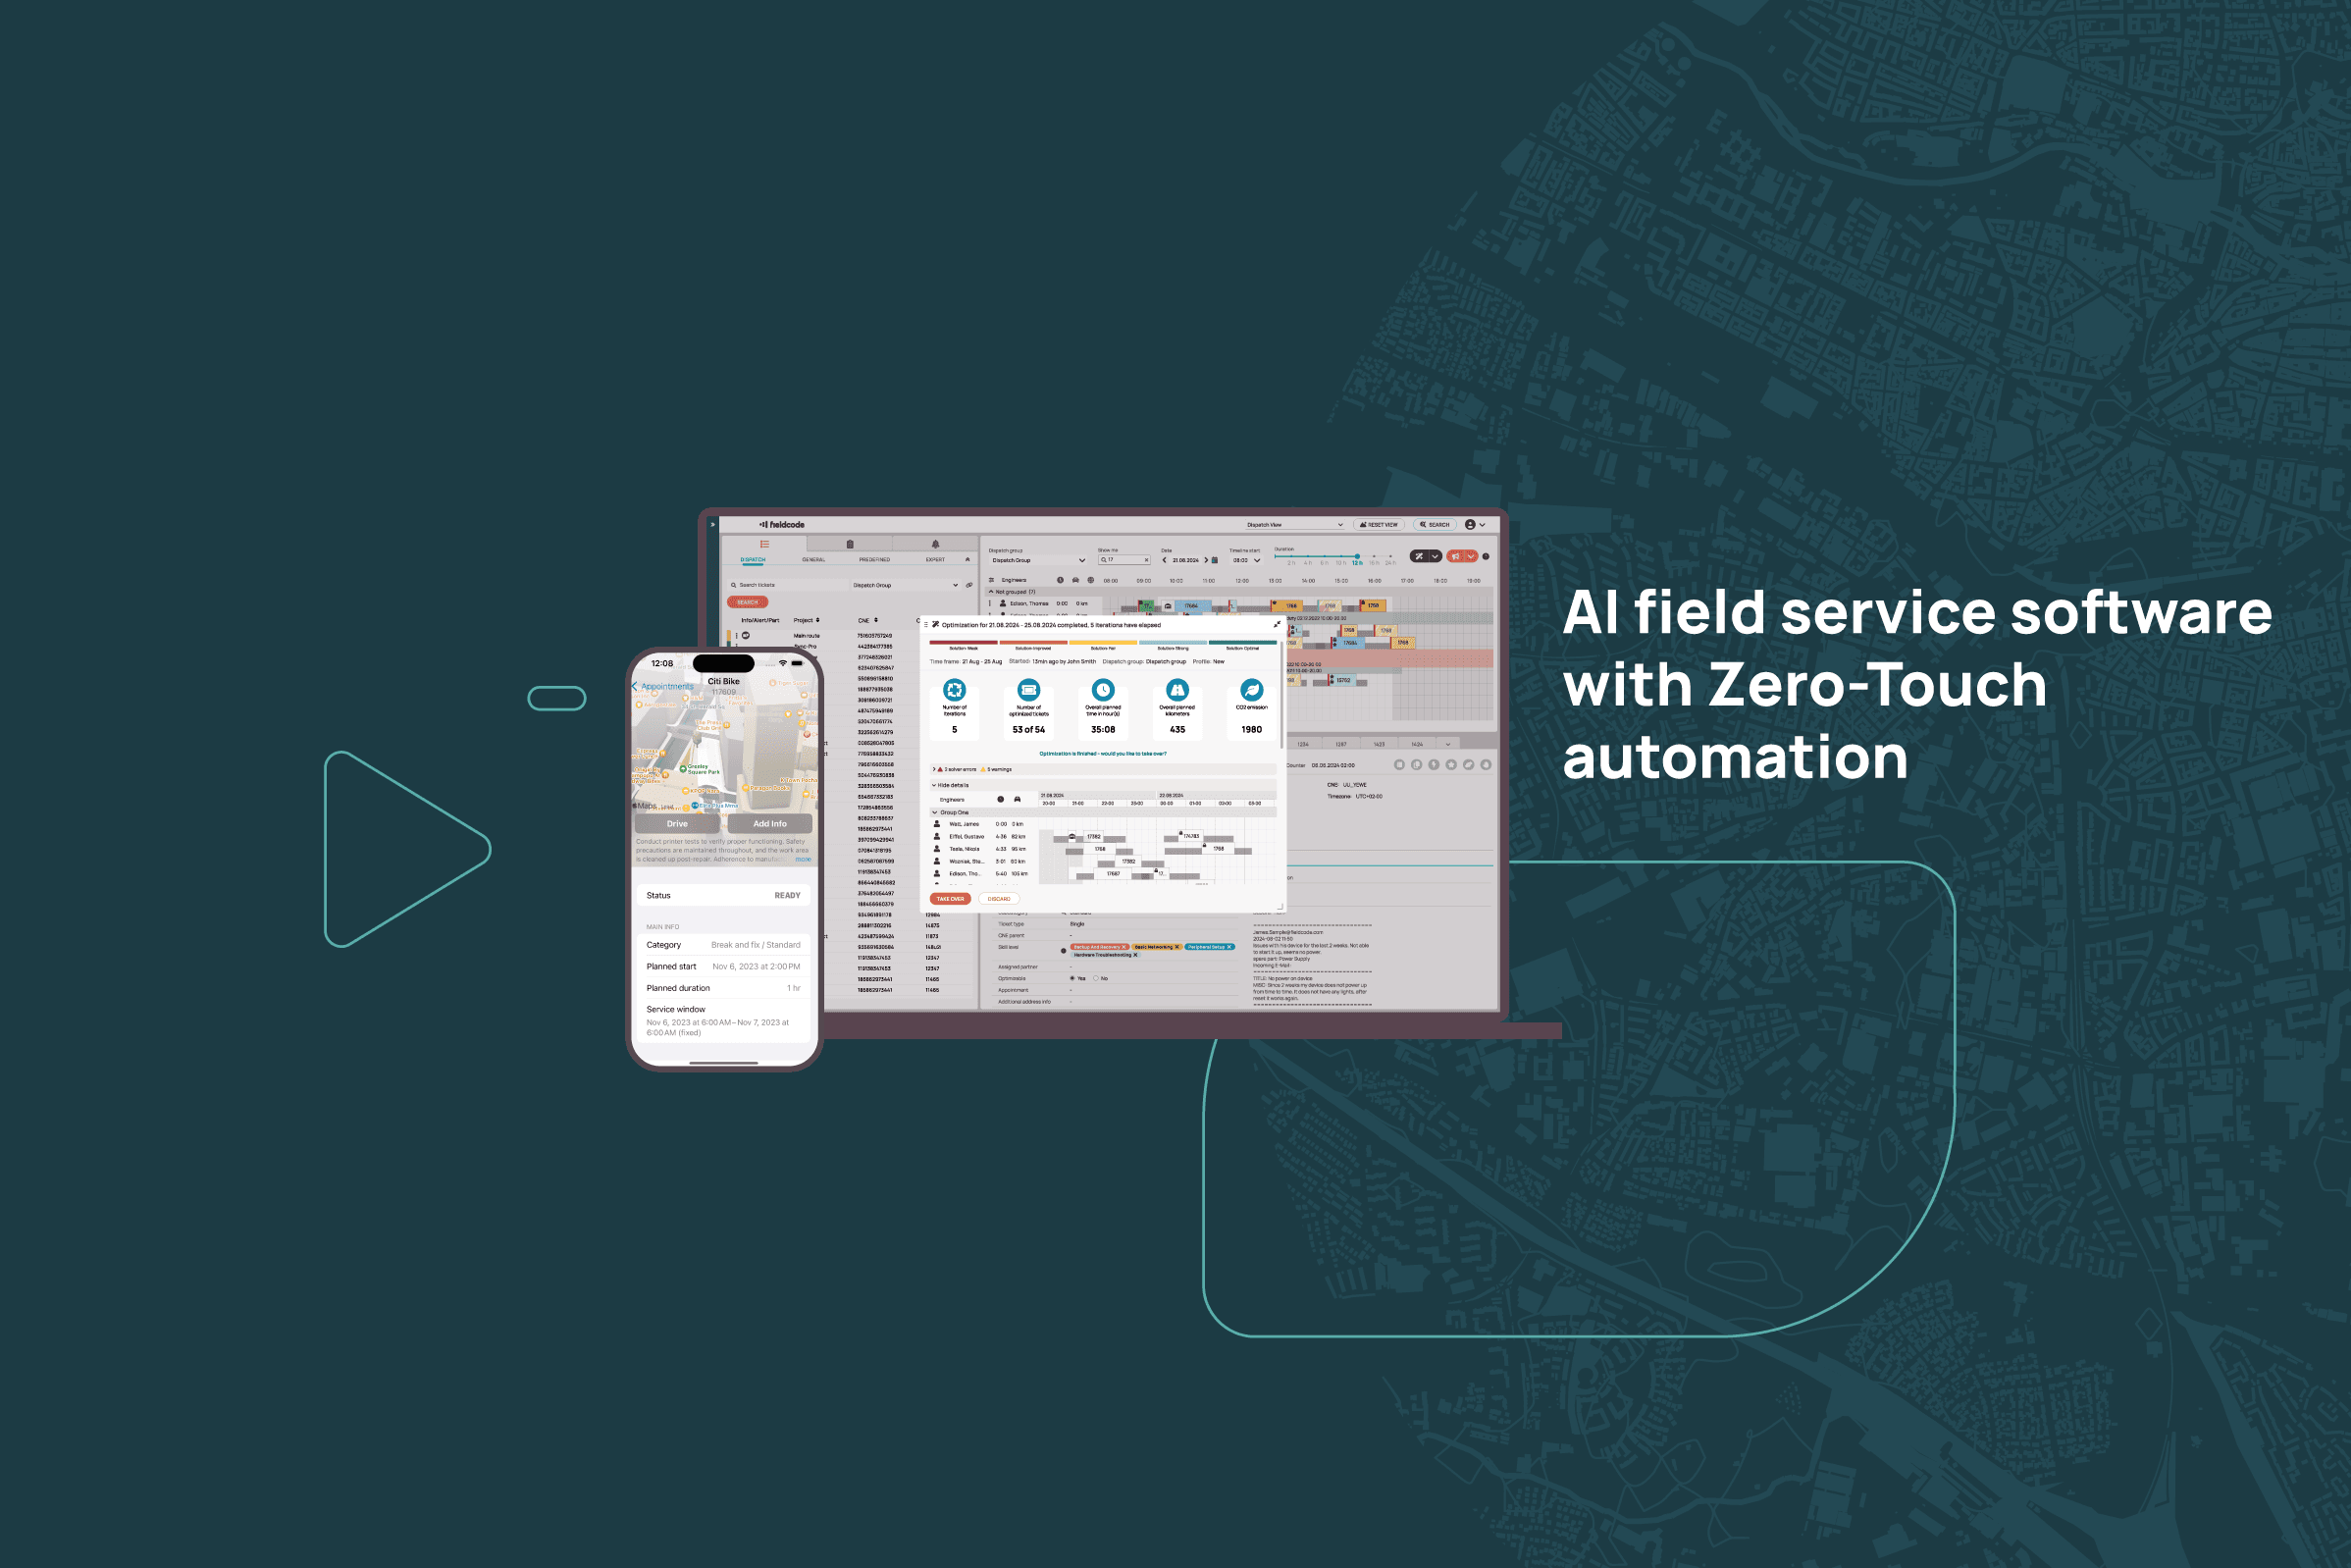Click the Solution Optimal progress segment
This screenshot has height=1568, width=2351.
(1243, 643)
